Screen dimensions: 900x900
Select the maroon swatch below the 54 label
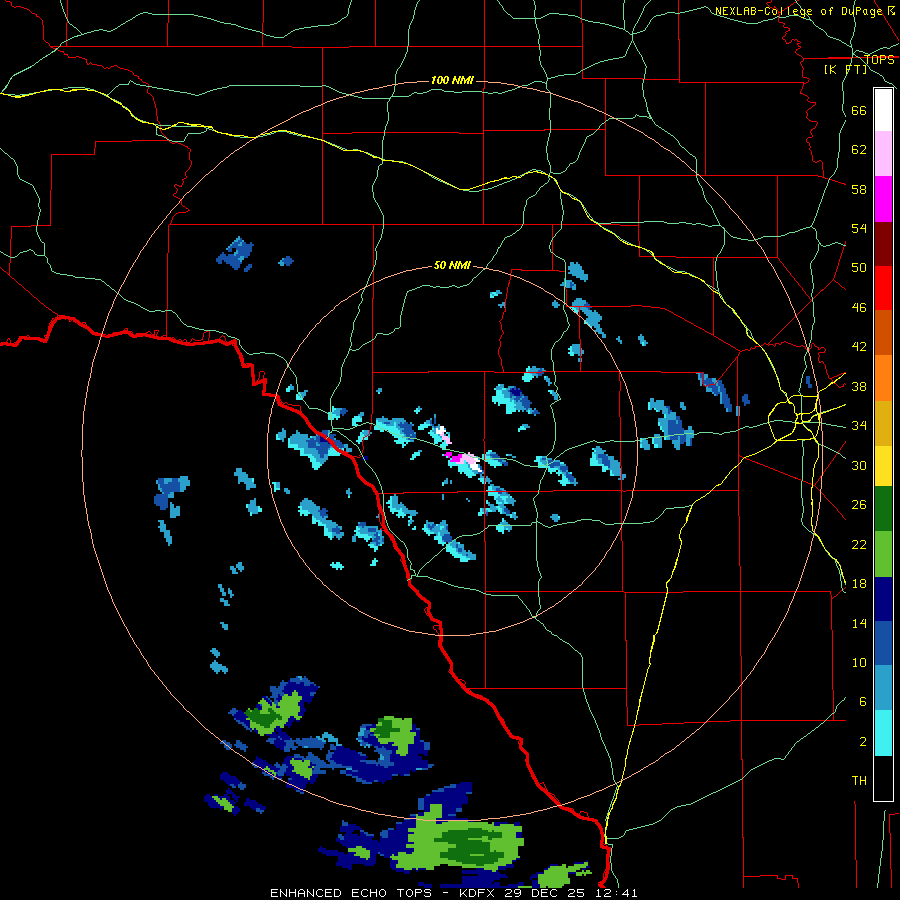[x=883, y=244]
